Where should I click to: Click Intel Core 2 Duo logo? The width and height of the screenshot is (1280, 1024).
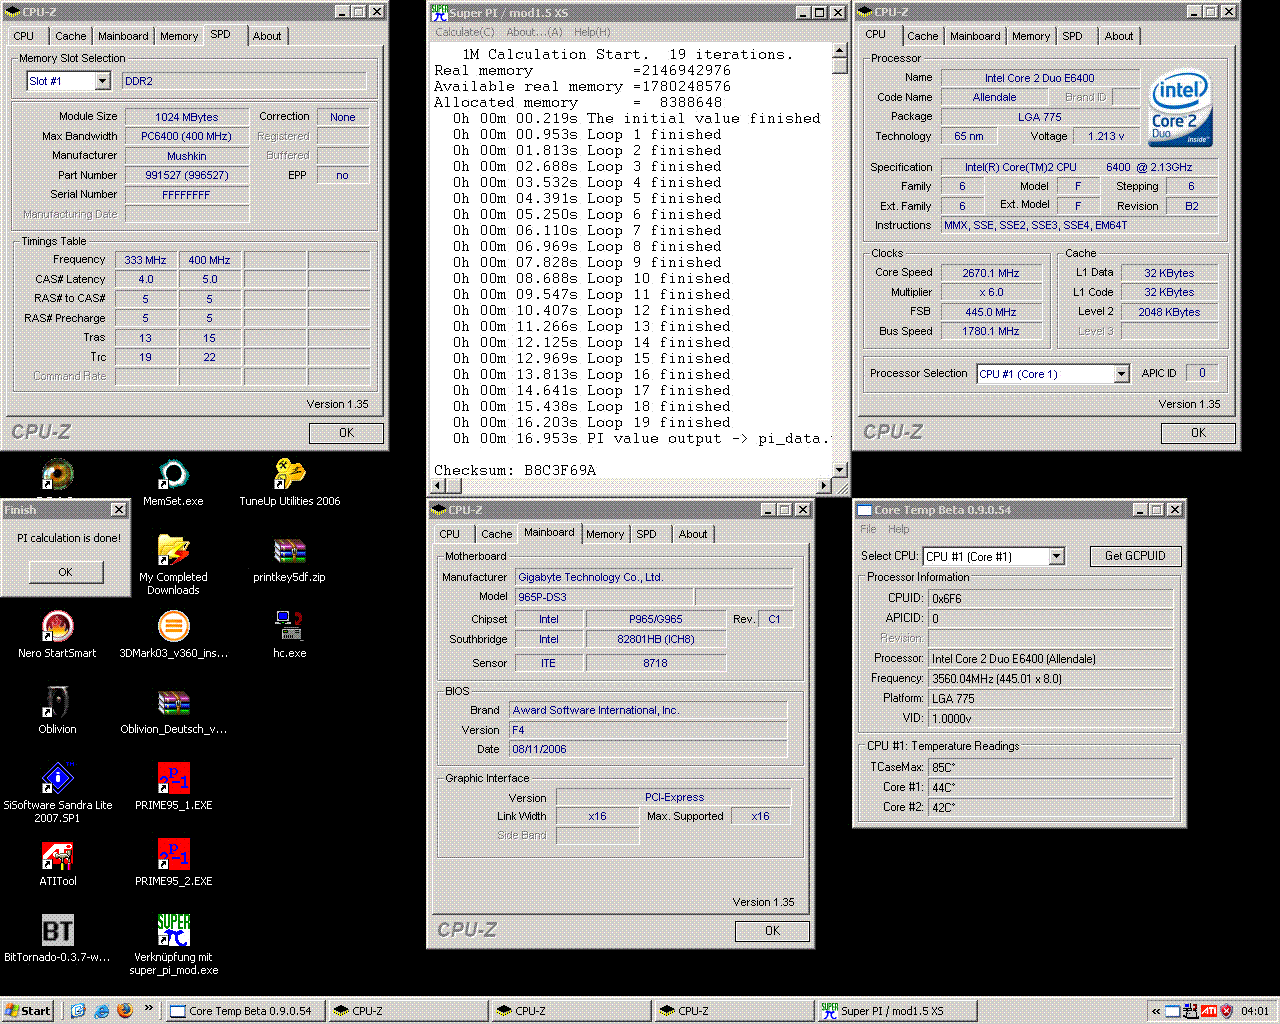pos(1181,108)
